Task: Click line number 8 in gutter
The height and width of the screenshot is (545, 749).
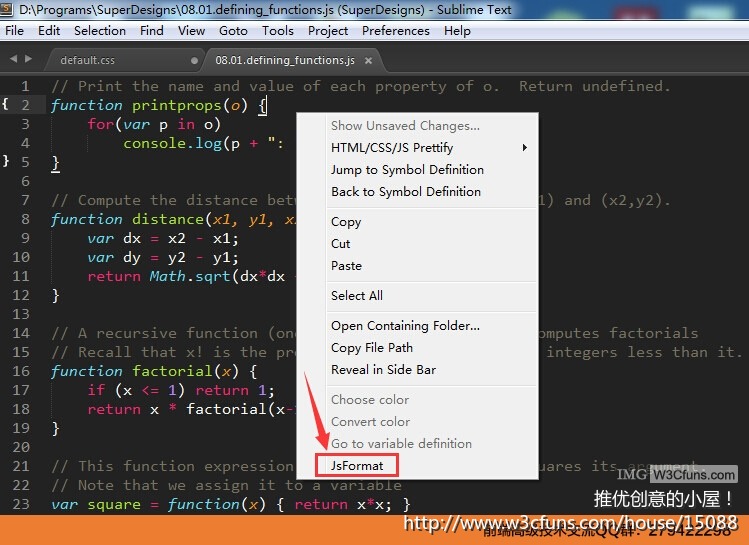Action: [x=25, y=219]
